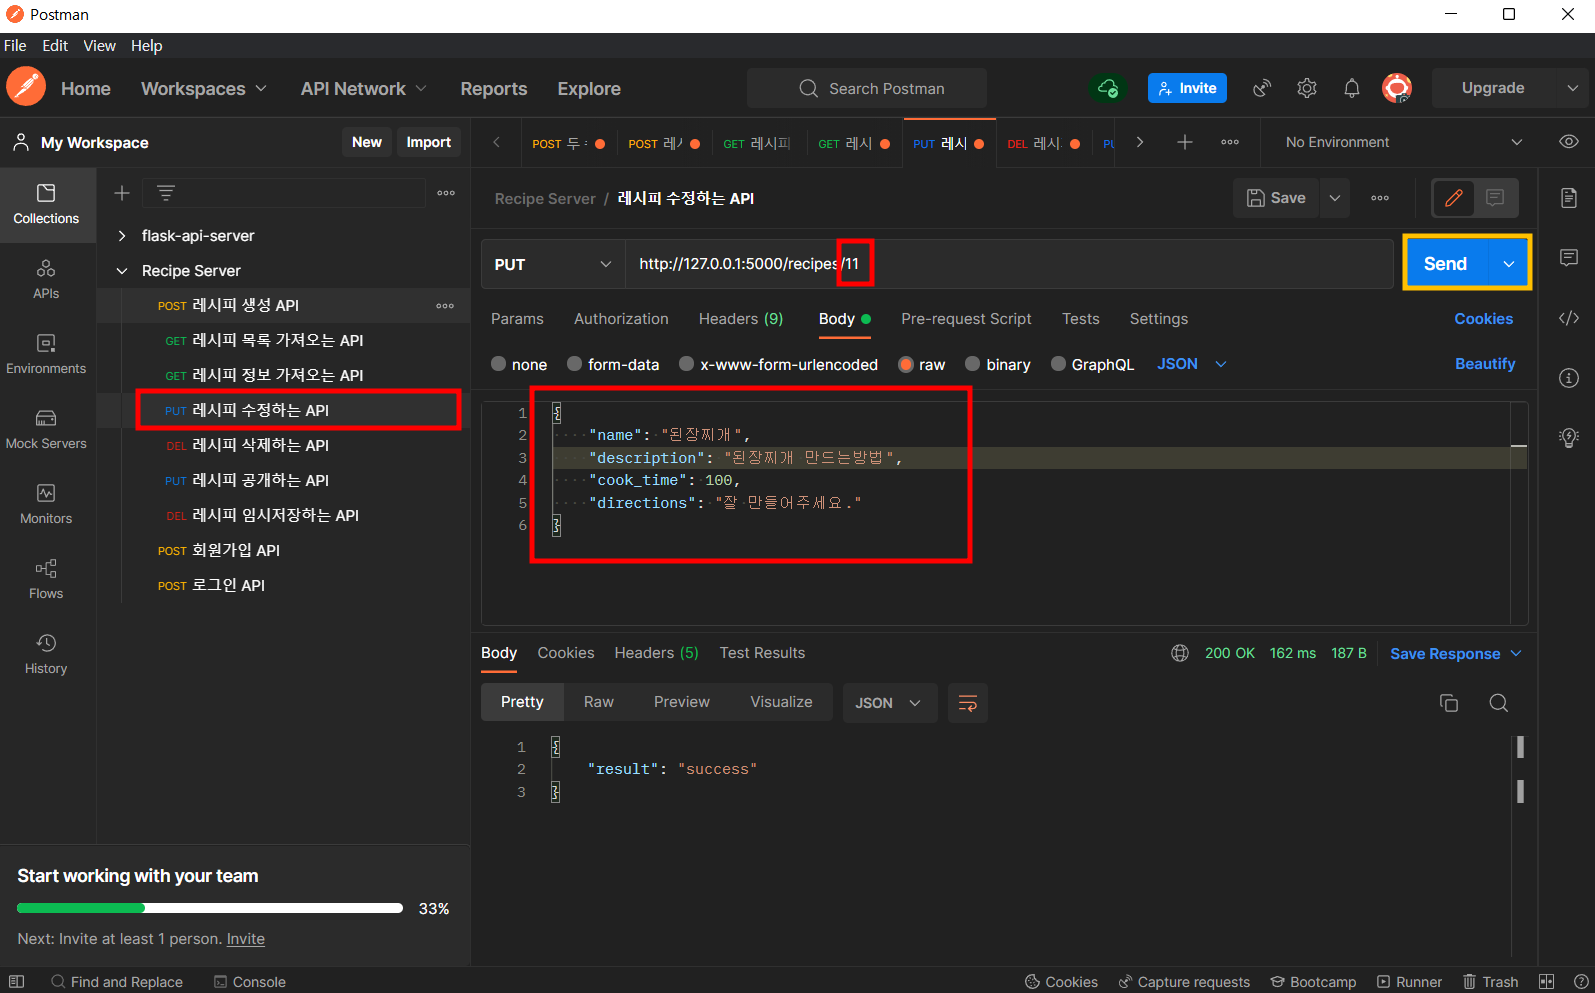
Task: Switch to build mode pencil icon
Action: tap(1454, 198)
